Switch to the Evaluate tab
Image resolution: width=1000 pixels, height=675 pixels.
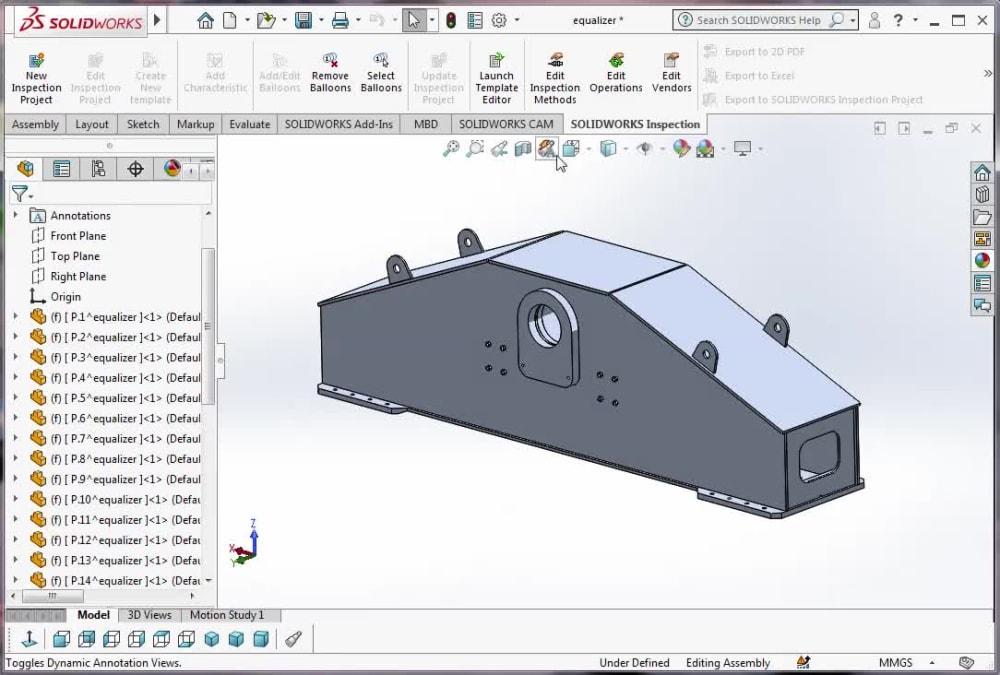point(249,124)
